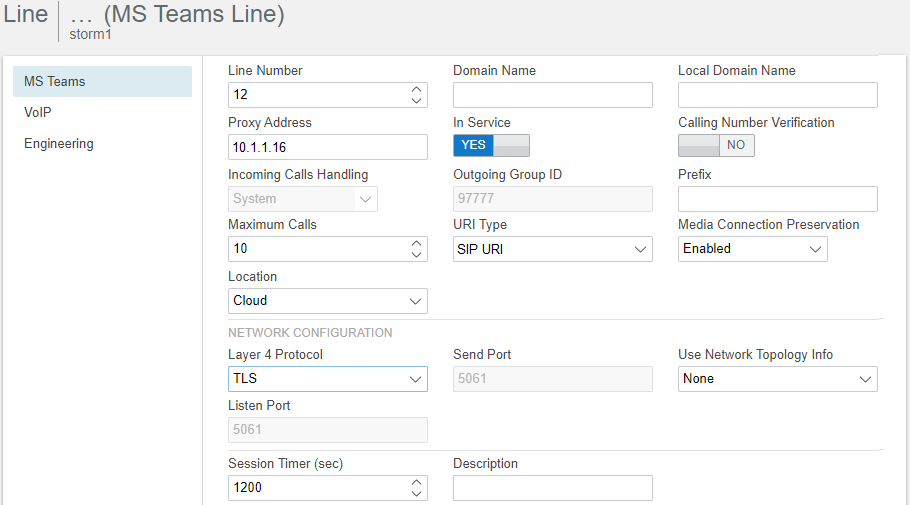Image resolution: width=910 pixels, height=505 pixels.
Task: Open Use Network Topology Info dropdown
Action: point(778,379)
